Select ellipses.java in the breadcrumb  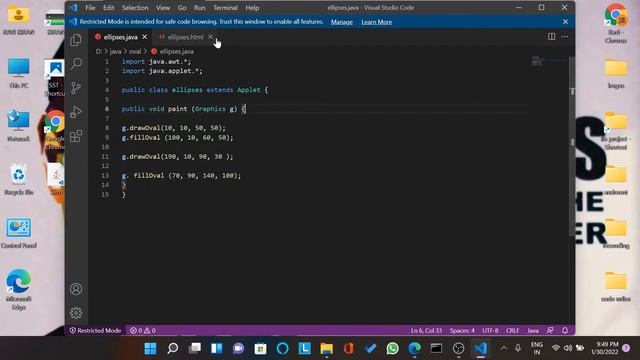tap(177, 51)
